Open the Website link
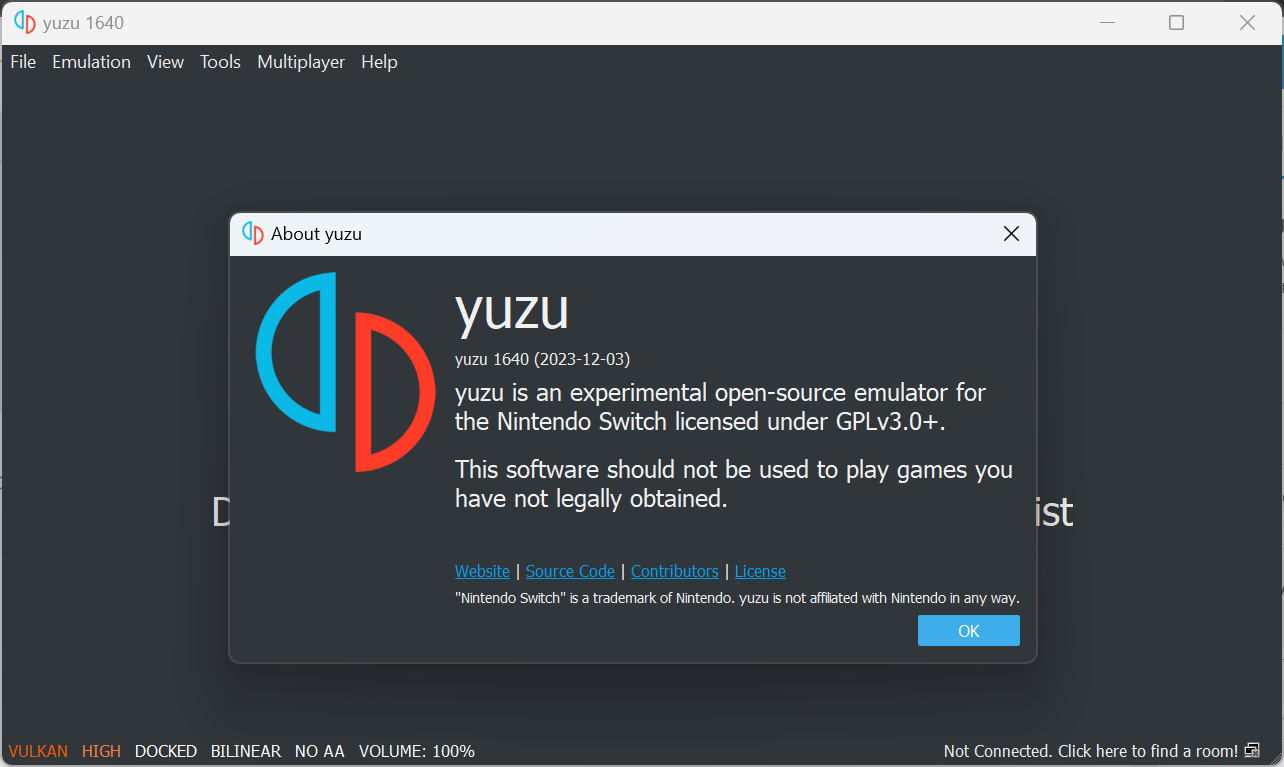1284x767 pixels. 482,571
